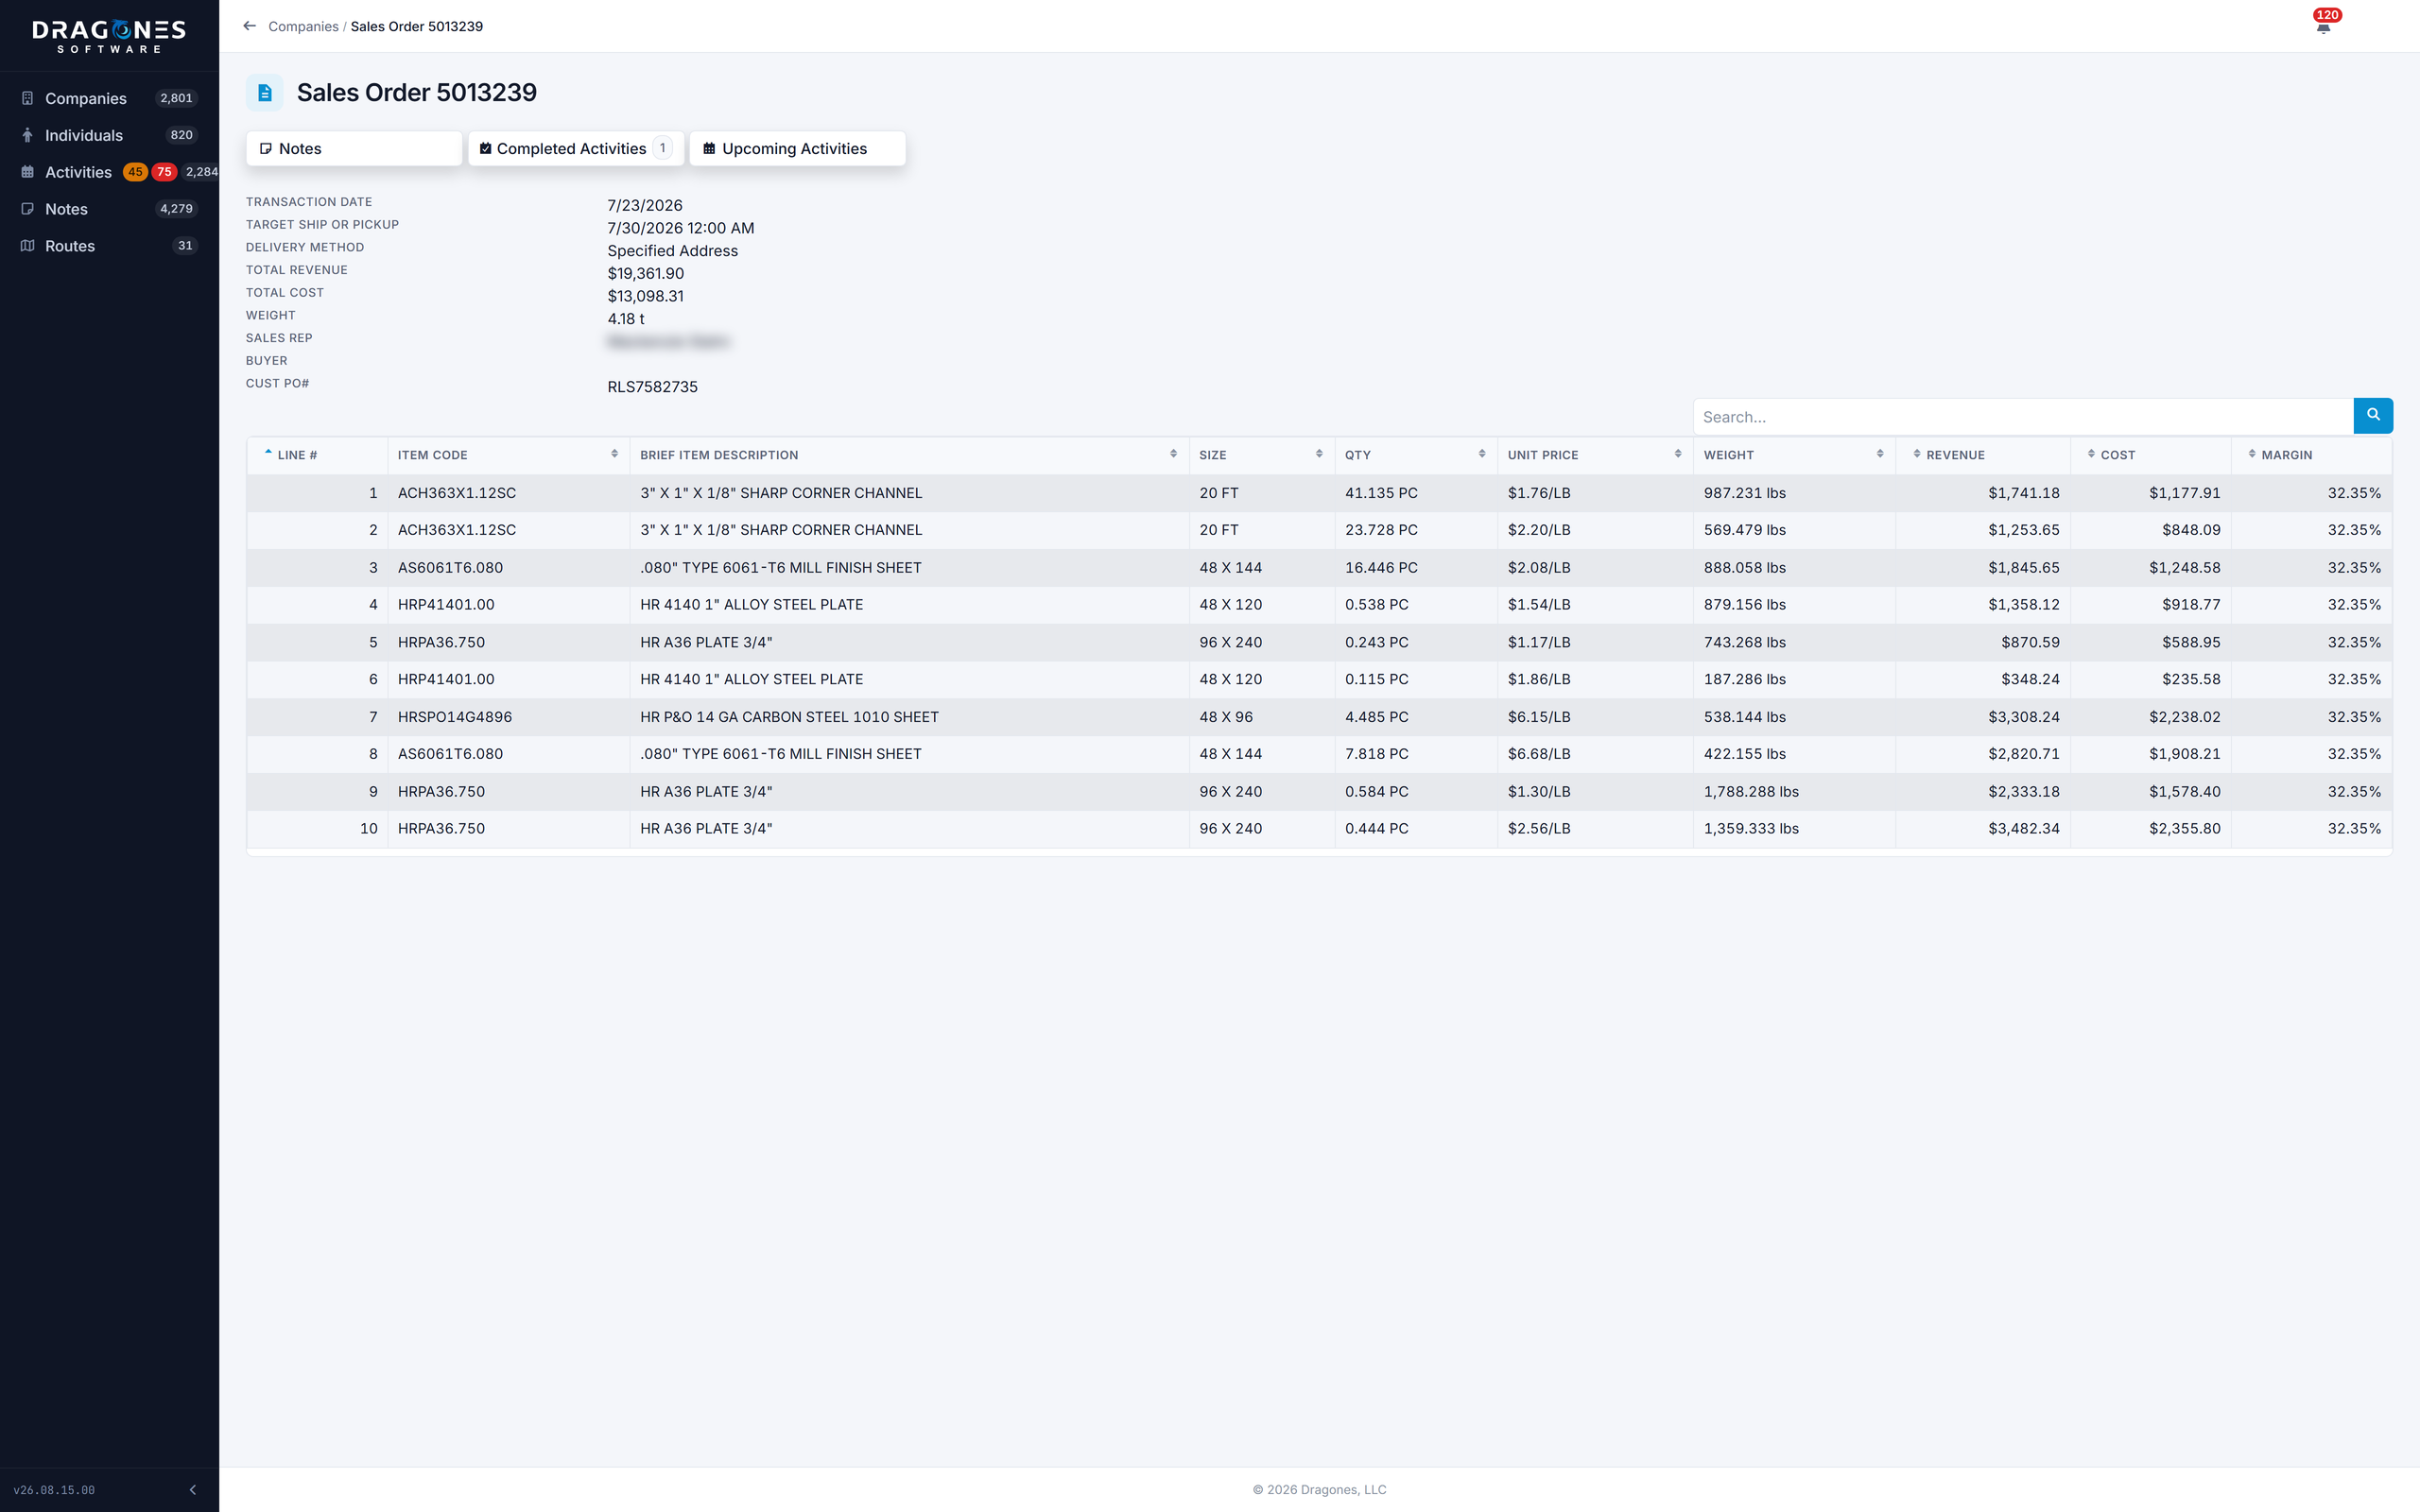Click the Dragones Software logo
Image resolution: width=2420 pixels, height=1512 pixels.
[x=109, y=36]
